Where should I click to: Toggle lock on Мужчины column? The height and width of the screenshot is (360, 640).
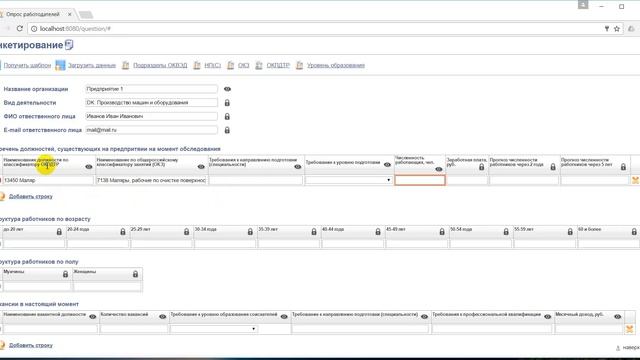click(x=65, y=274)
